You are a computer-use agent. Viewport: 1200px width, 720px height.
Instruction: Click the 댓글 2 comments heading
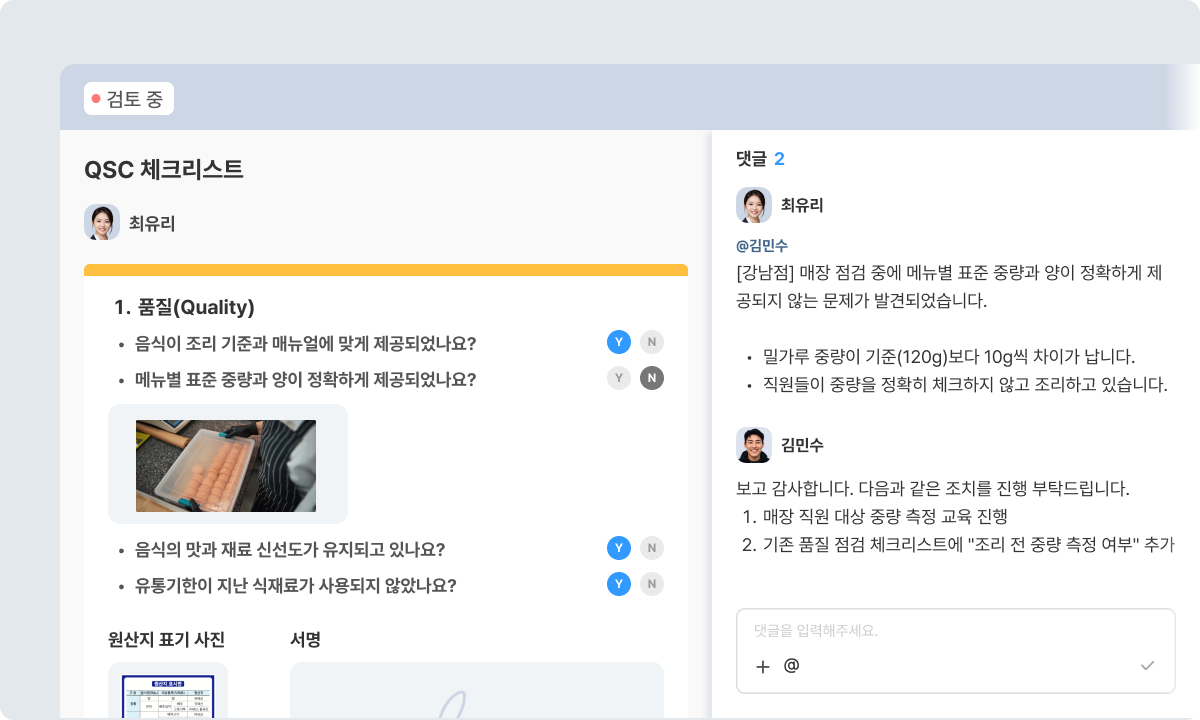[760, 158]
